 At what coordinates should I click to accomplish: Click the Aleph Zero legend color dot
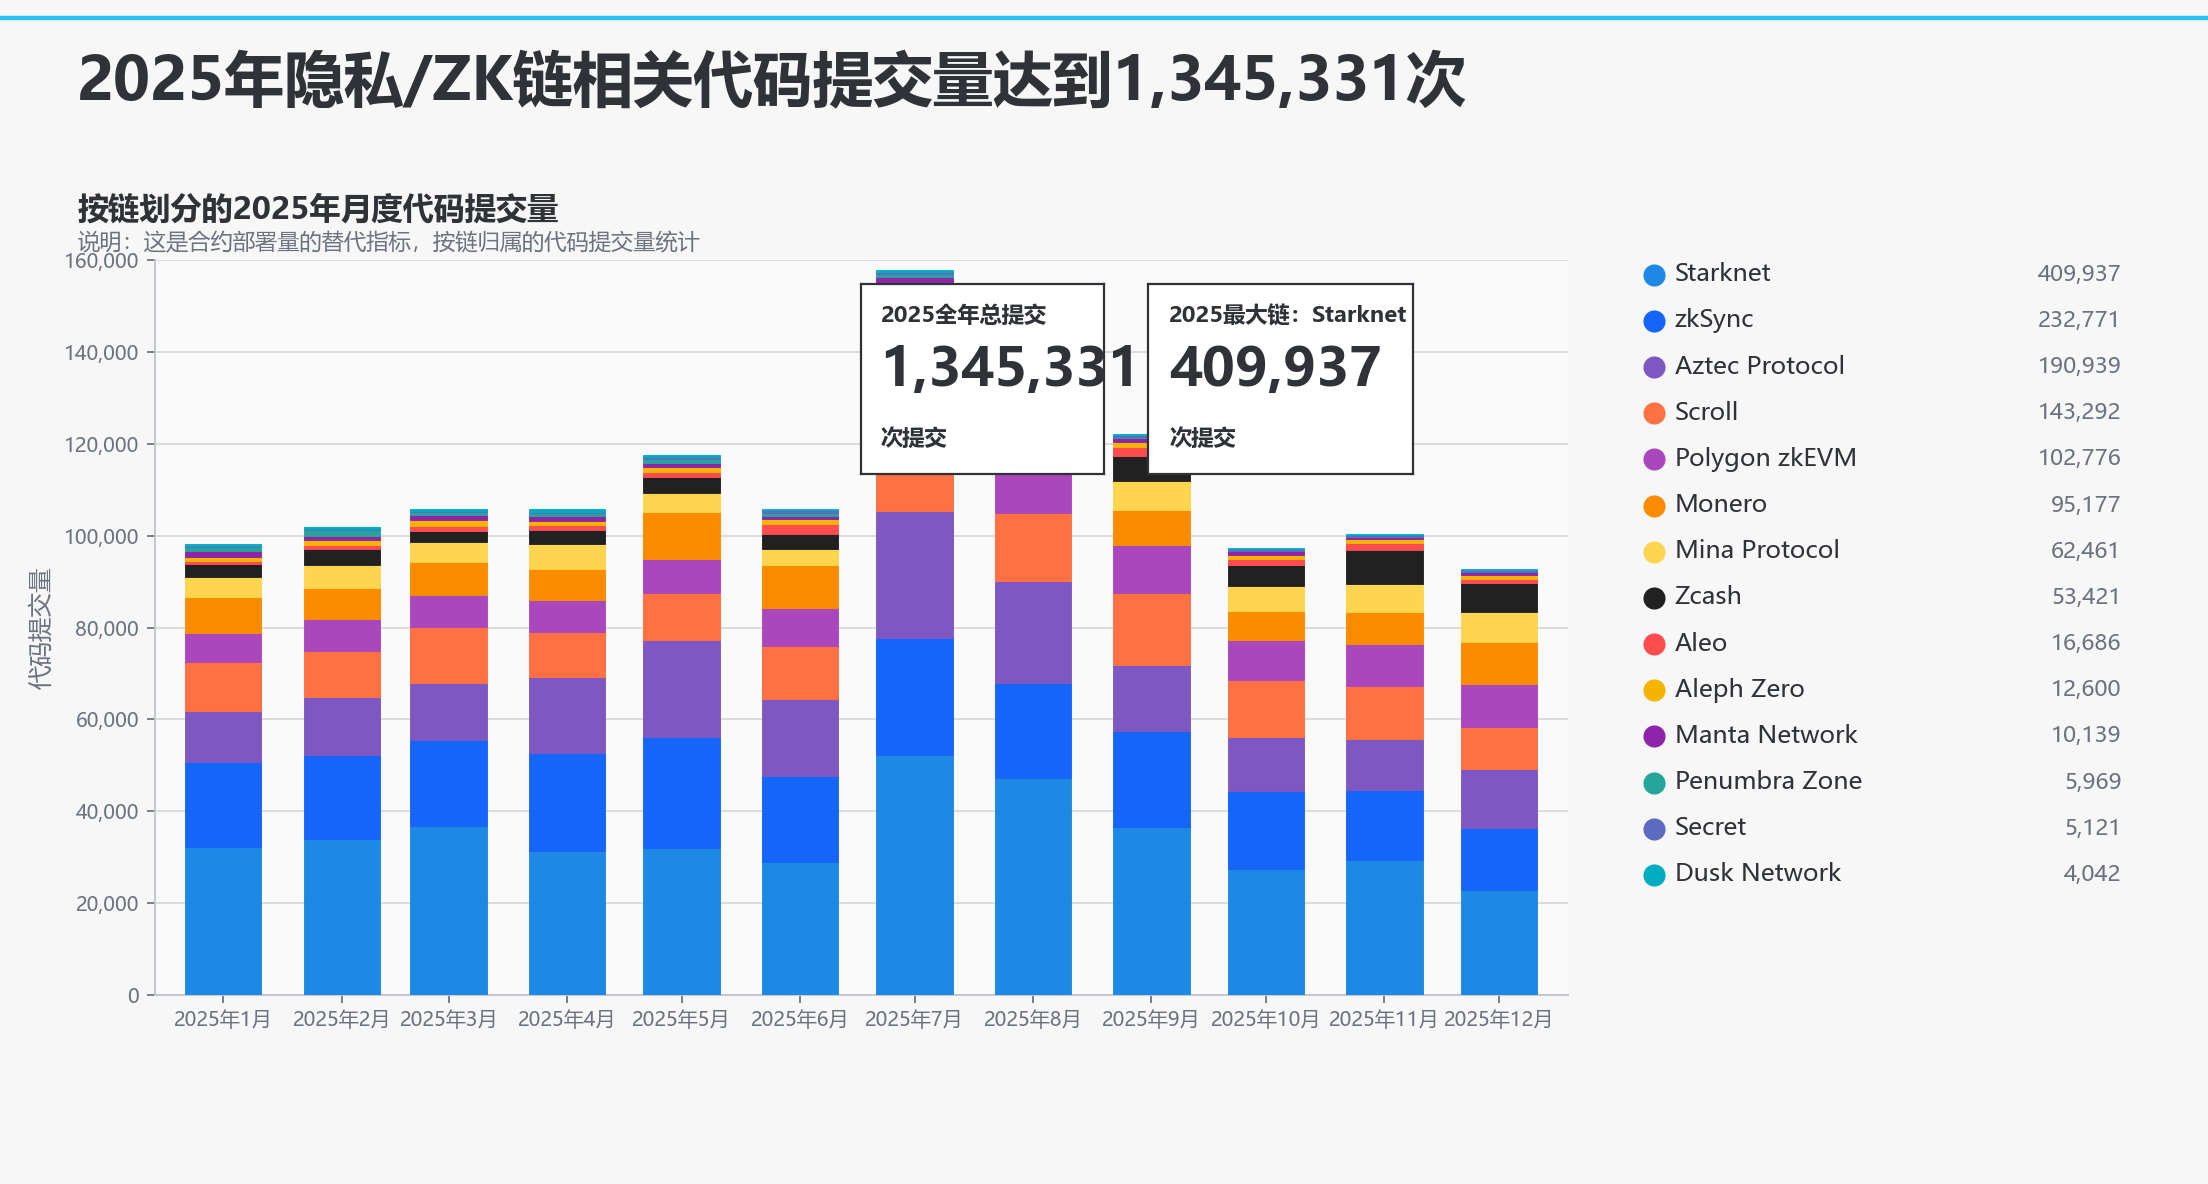1654,690
